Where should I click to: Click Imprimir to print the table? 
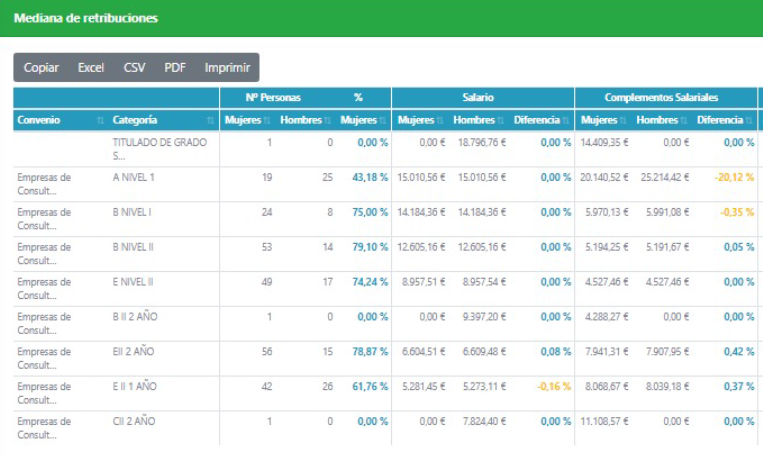[227, 68]
